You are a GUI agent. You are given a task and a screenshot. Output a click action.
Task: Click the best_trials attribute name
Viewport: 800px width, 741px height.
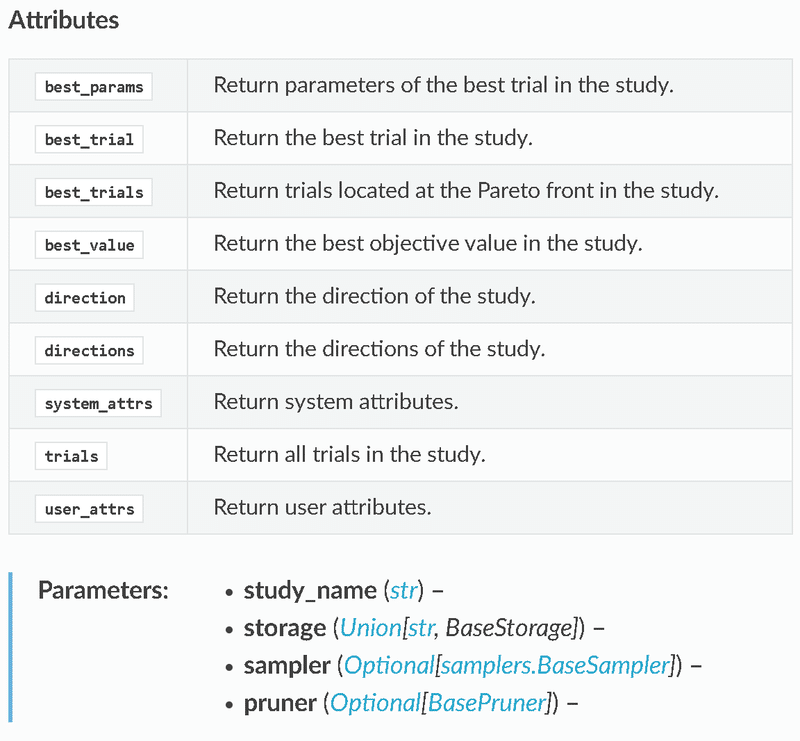click(94, 192)
